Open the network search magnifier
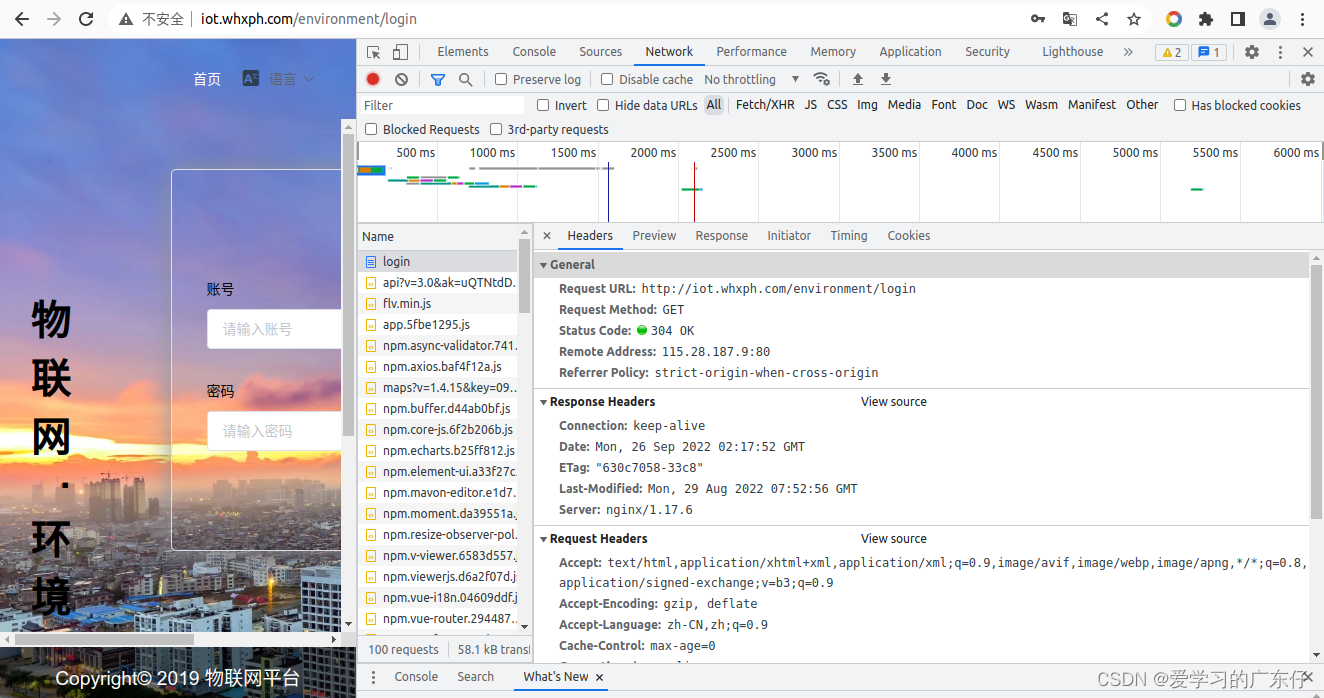The width and height of the screenshot is (1324, 698). (x=466, y=79)
